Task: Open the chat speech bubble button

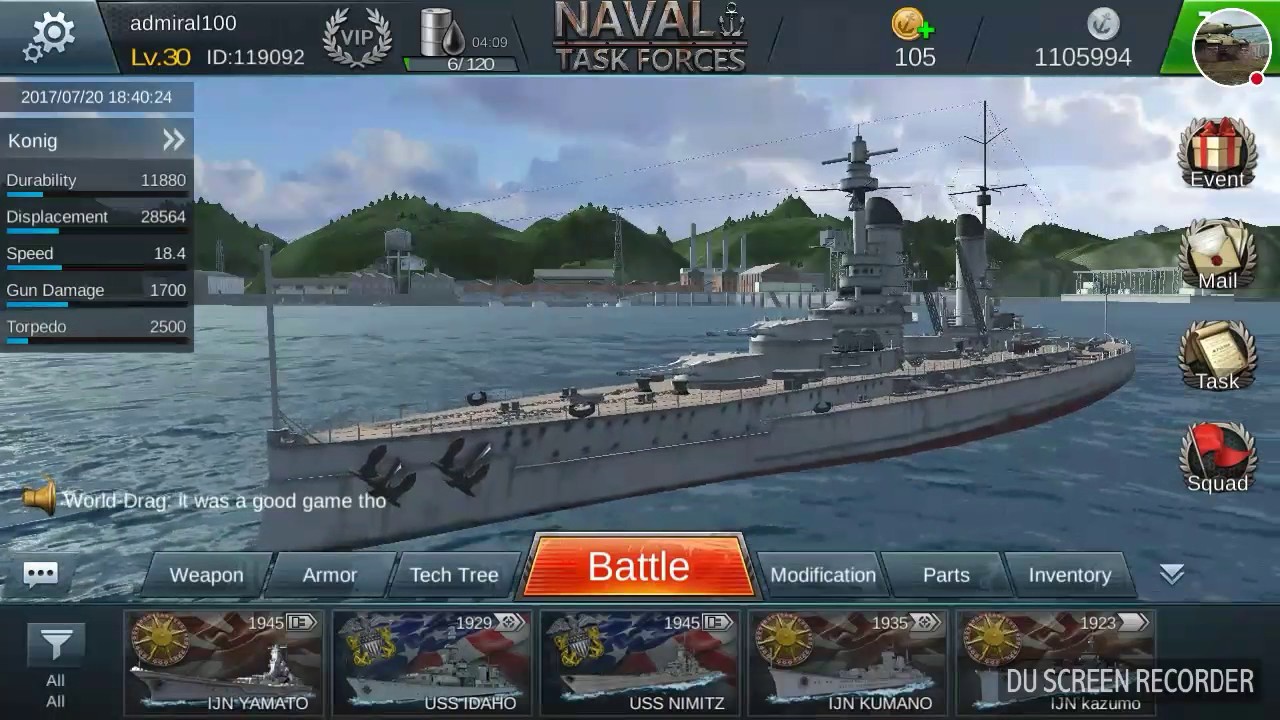Action: pyautogui.click(x=41, y=574)
